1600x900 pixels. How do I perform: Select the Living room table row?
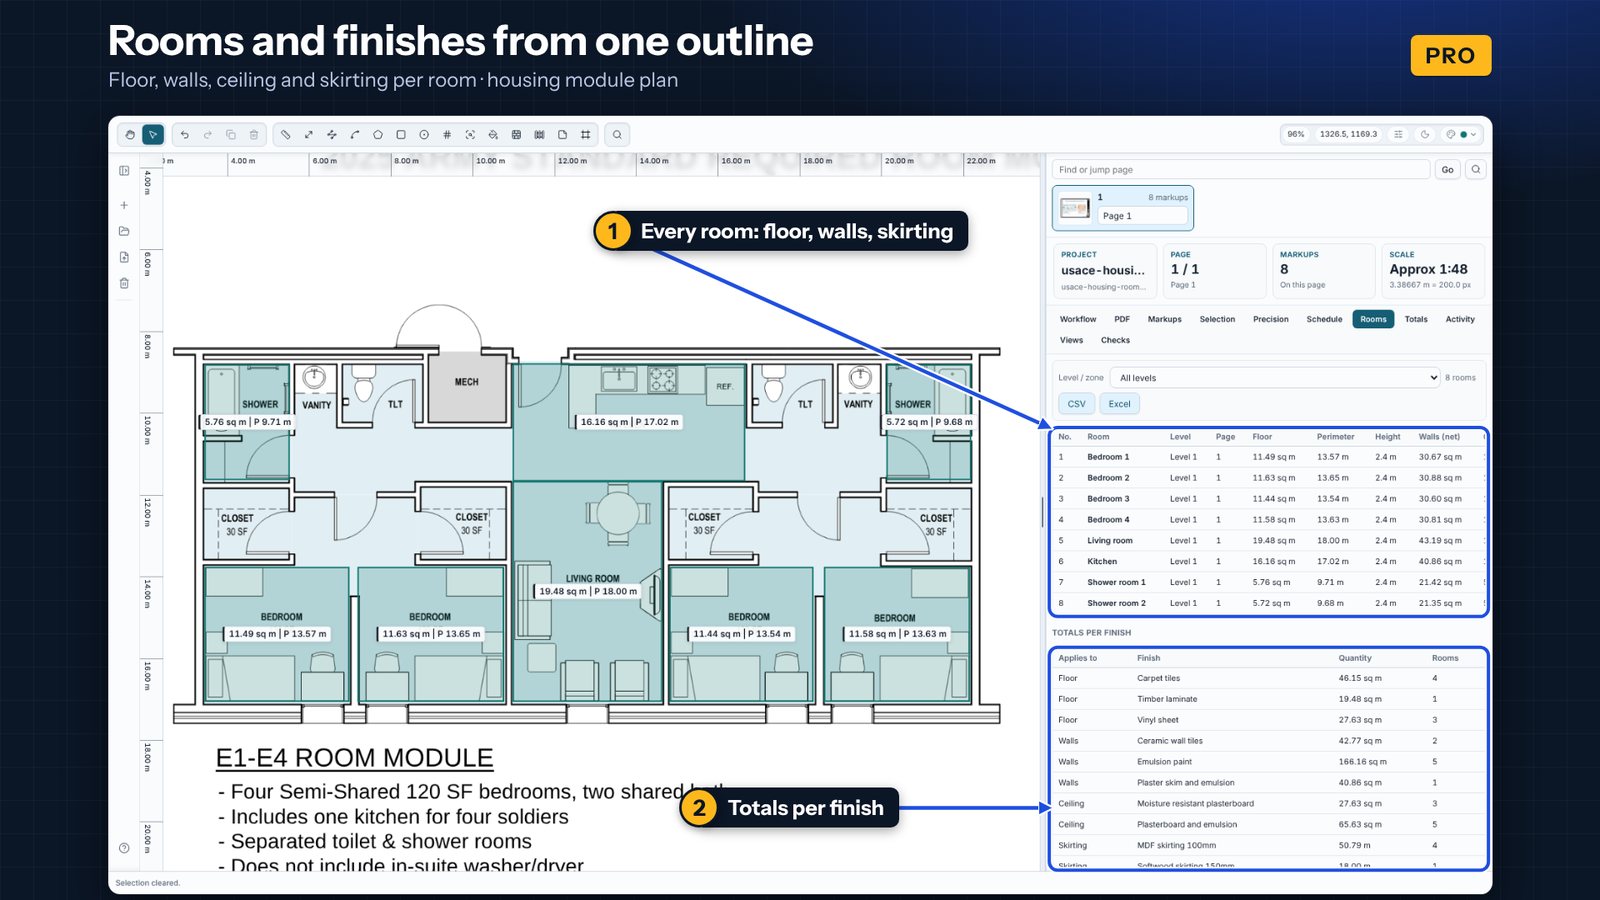[x=1268, y=540]
